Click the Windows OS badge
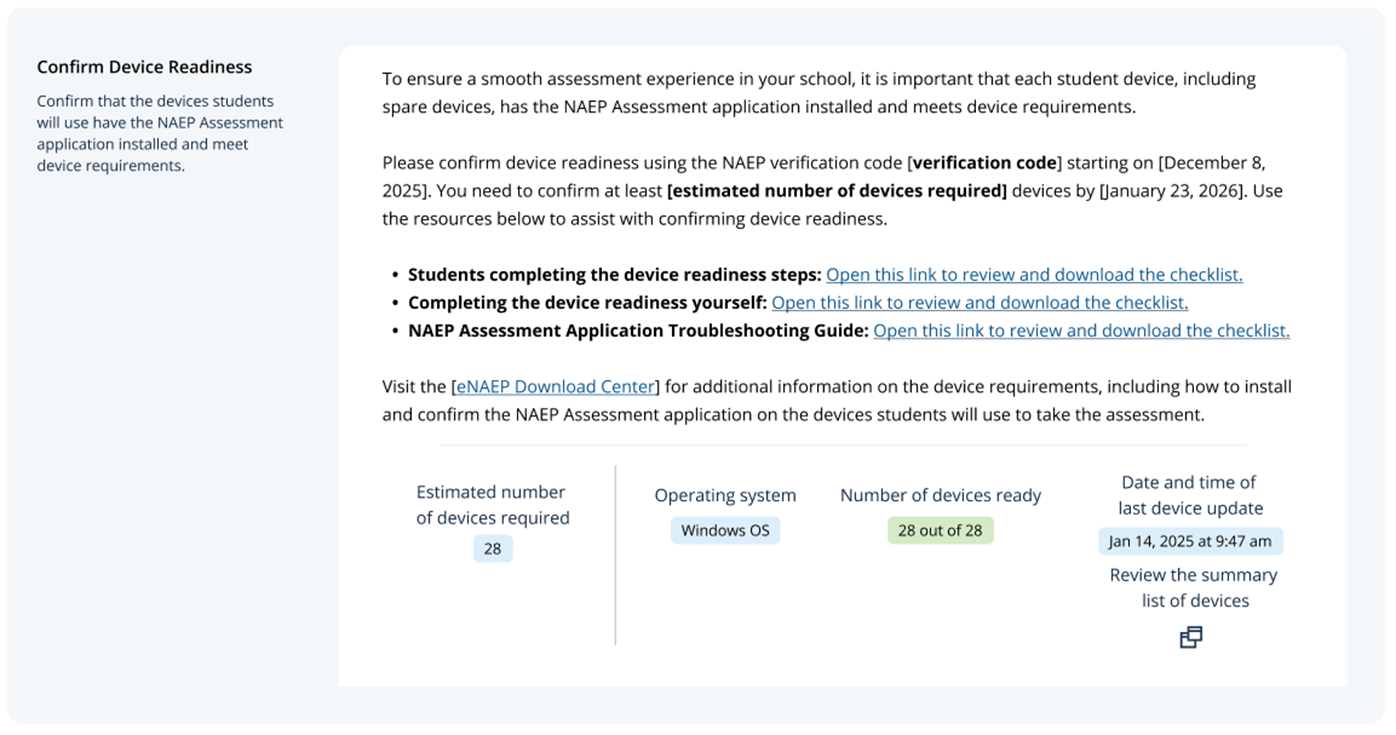The height and width of the screenshot is (735, 1396). point(725,531)
